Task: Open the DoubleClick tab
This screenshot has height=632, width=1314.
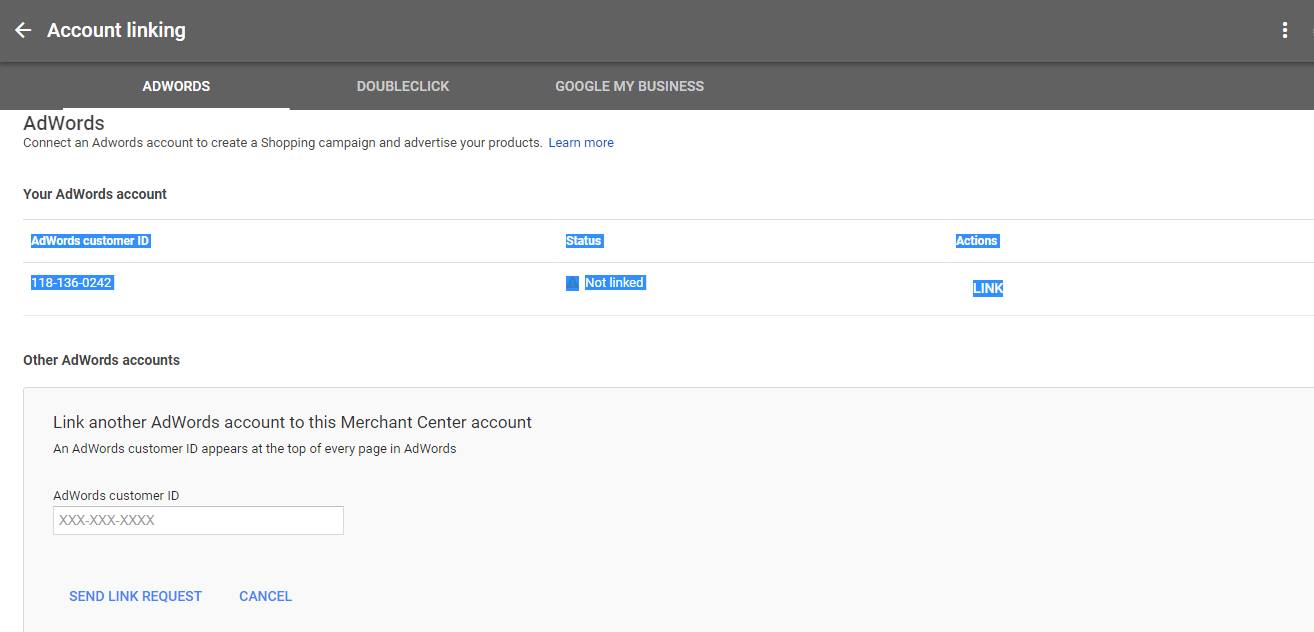Action: tap(403, 86)
